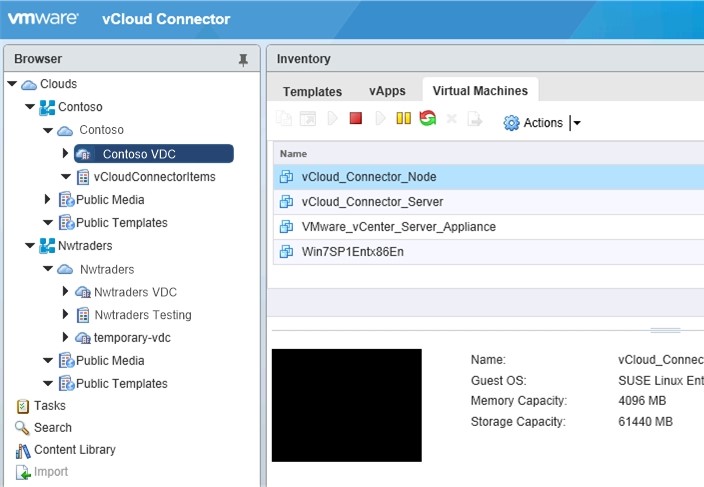Click the VM icon beside Win7SP1Entx86En
The image size is (704, 487).
point(286,252)
